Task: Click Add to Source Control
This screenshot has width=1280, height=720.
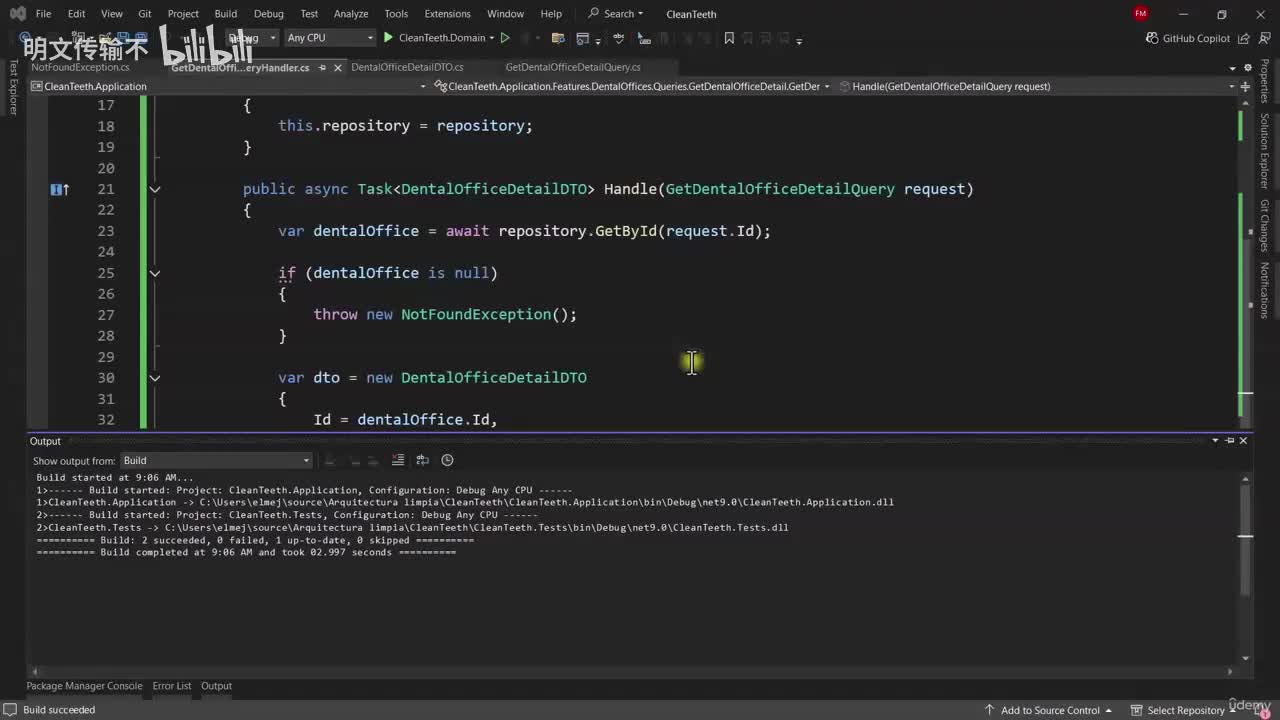Action: 1049,710
